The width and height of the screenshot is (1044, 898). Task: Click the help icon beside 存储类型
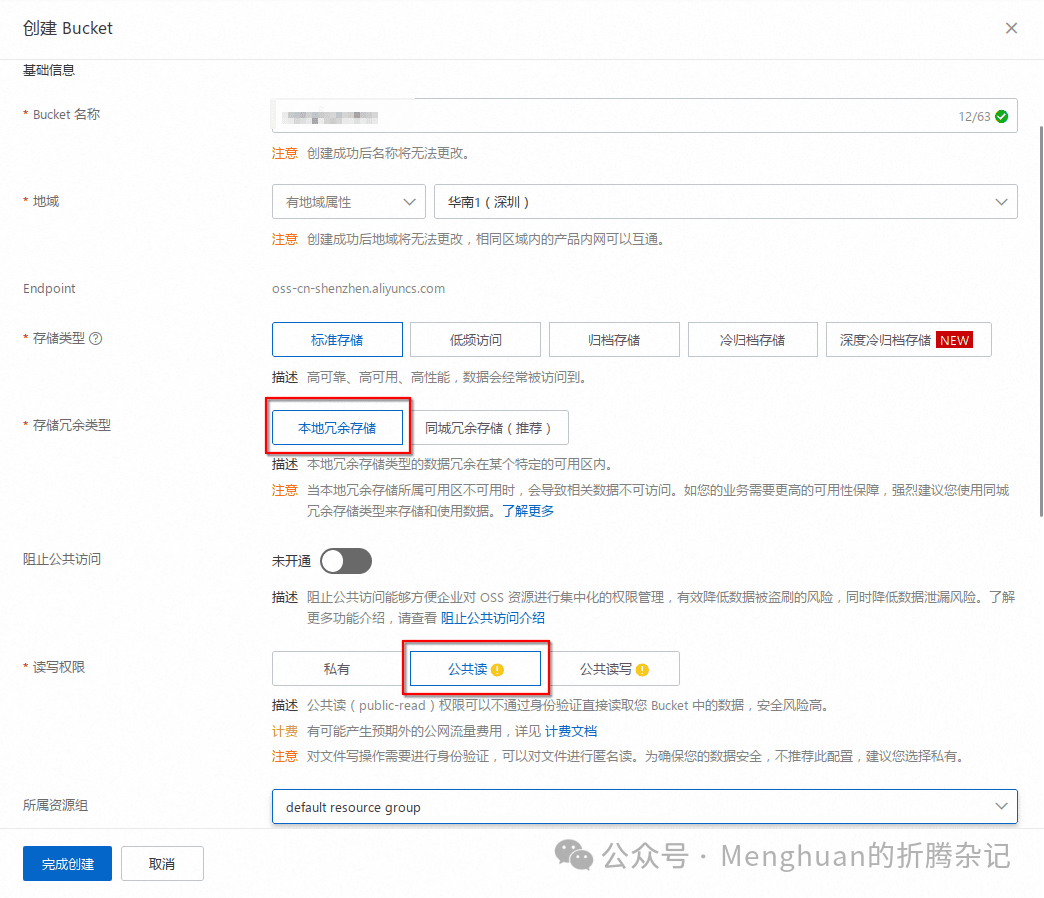point(96,338)
